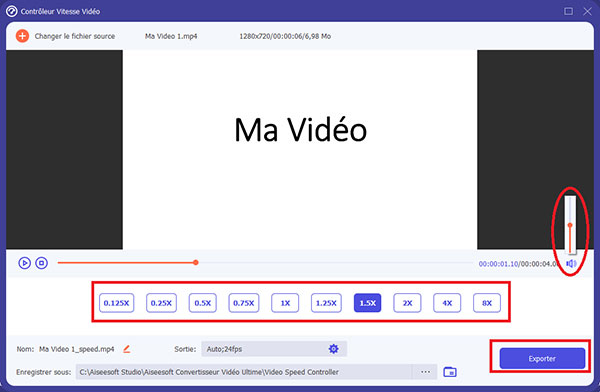Click the orange plus icon to change source
This screenshot has width=600, height=392.
pyautogui.click(x=22, y=36)
